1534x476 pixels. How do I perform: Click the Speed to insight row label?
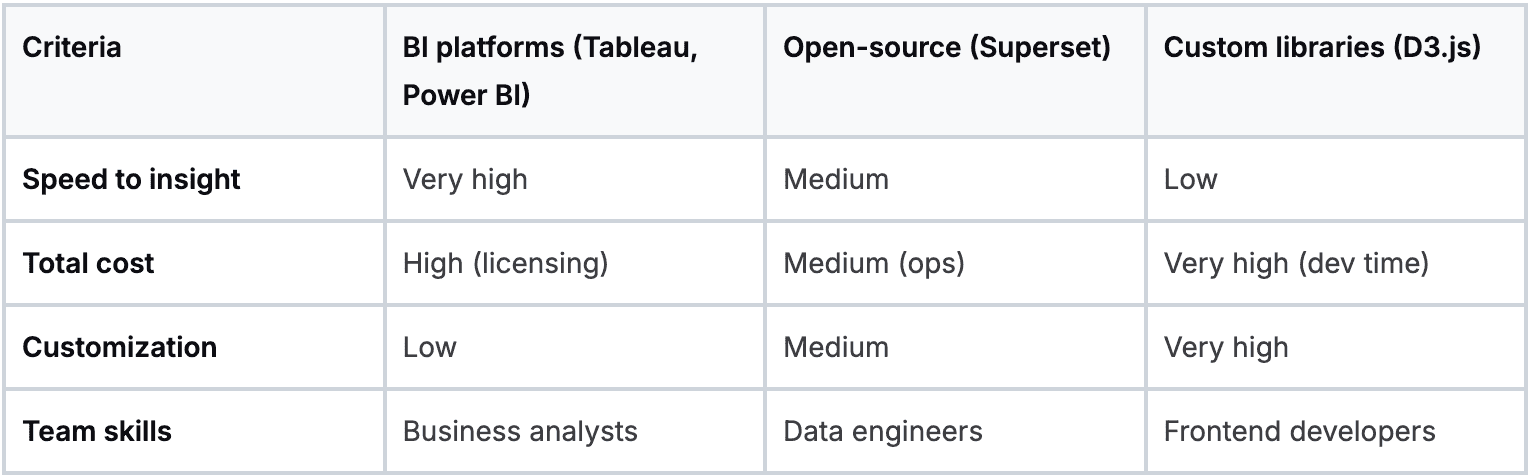click(131, 180)
